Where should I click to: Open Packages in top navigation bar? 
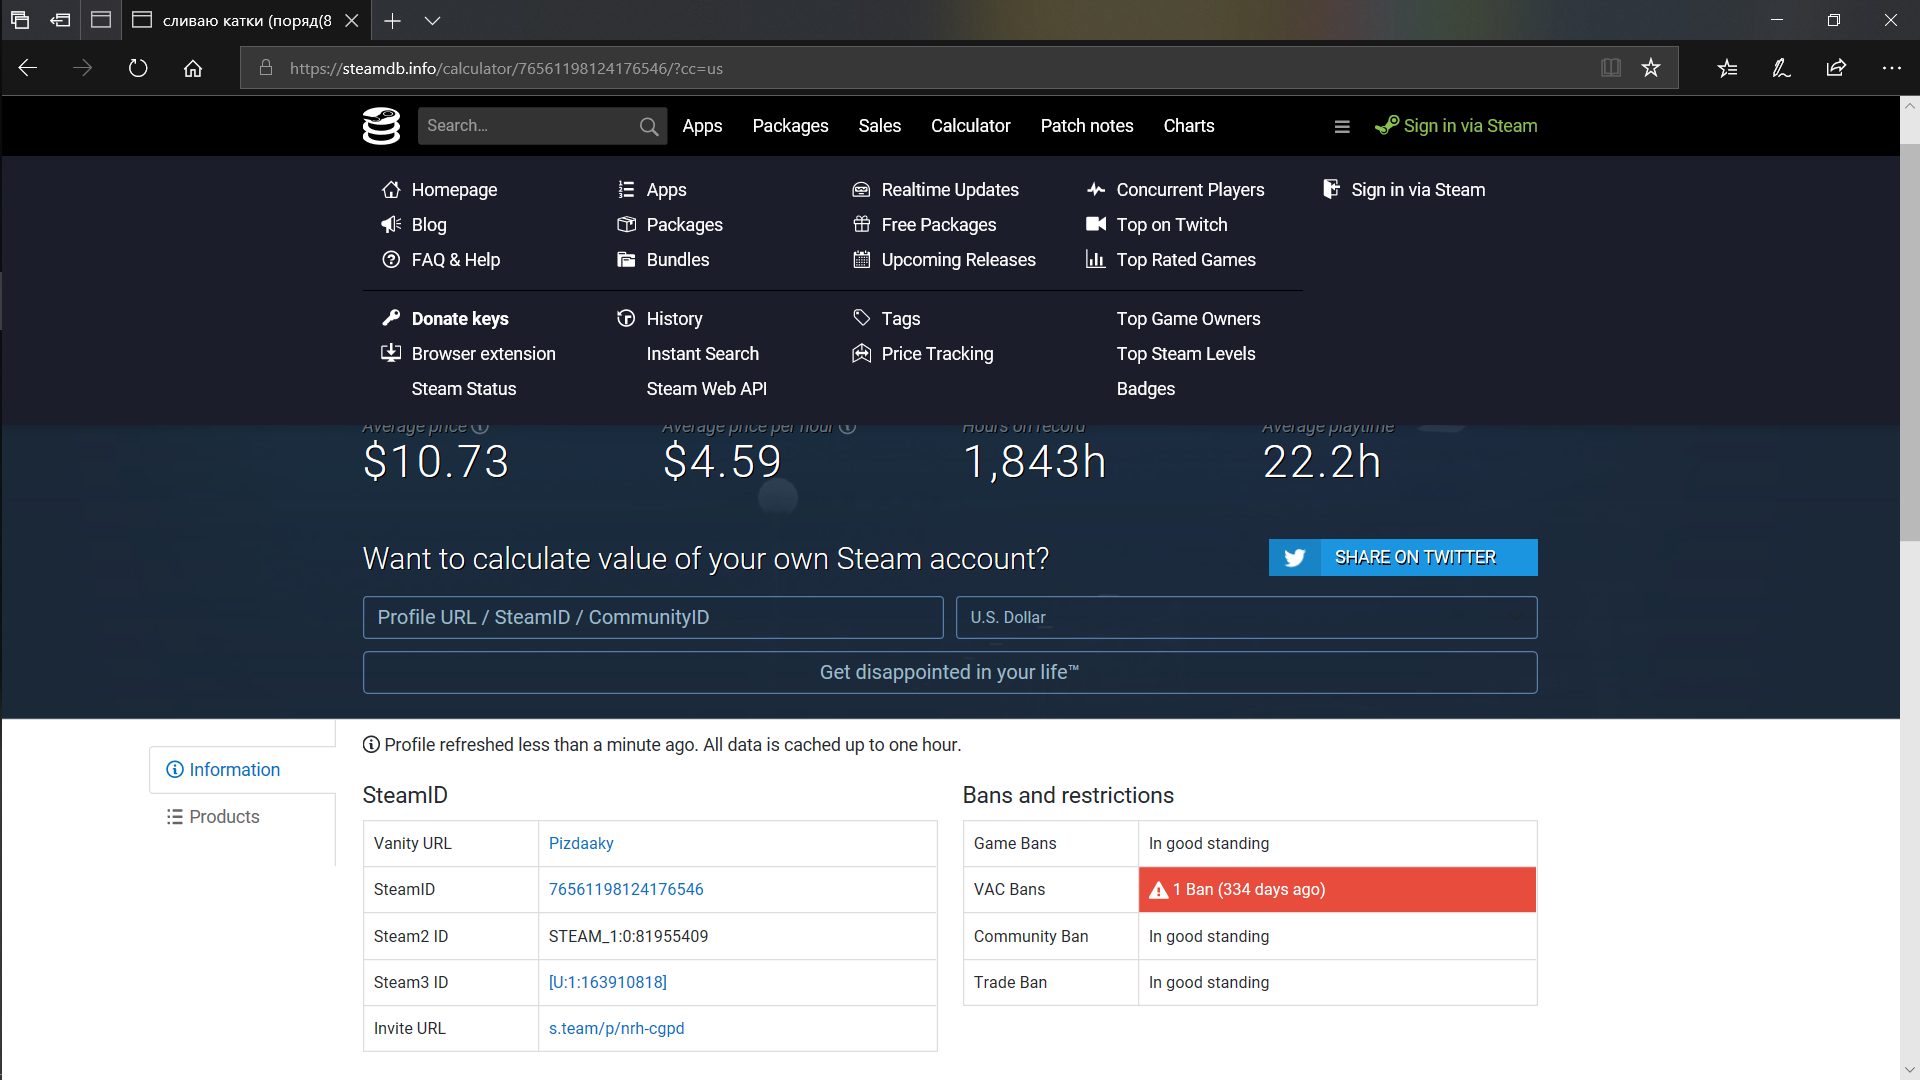[790, 126]
